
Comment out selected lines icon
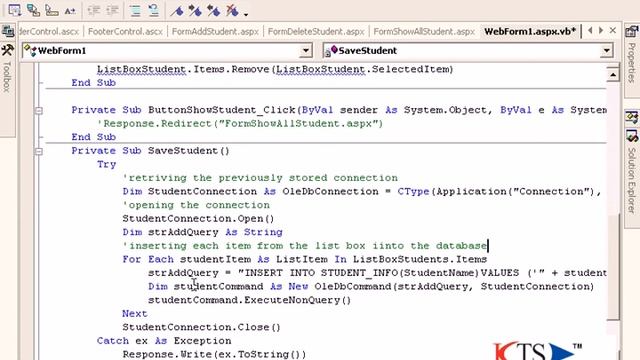[135, 10]
